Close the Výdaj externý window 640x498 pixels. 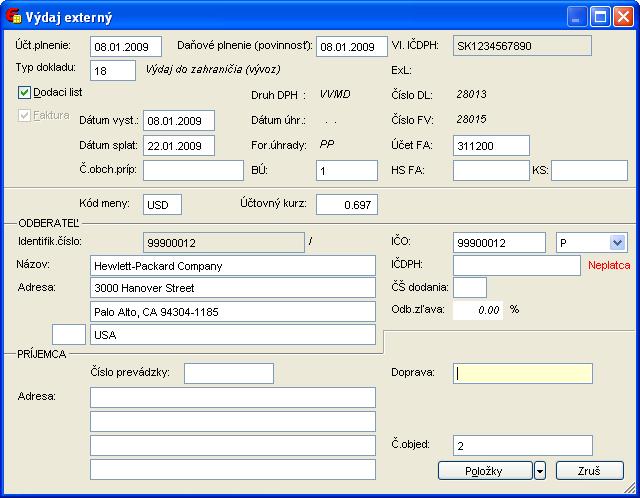[x=623, y=17]
